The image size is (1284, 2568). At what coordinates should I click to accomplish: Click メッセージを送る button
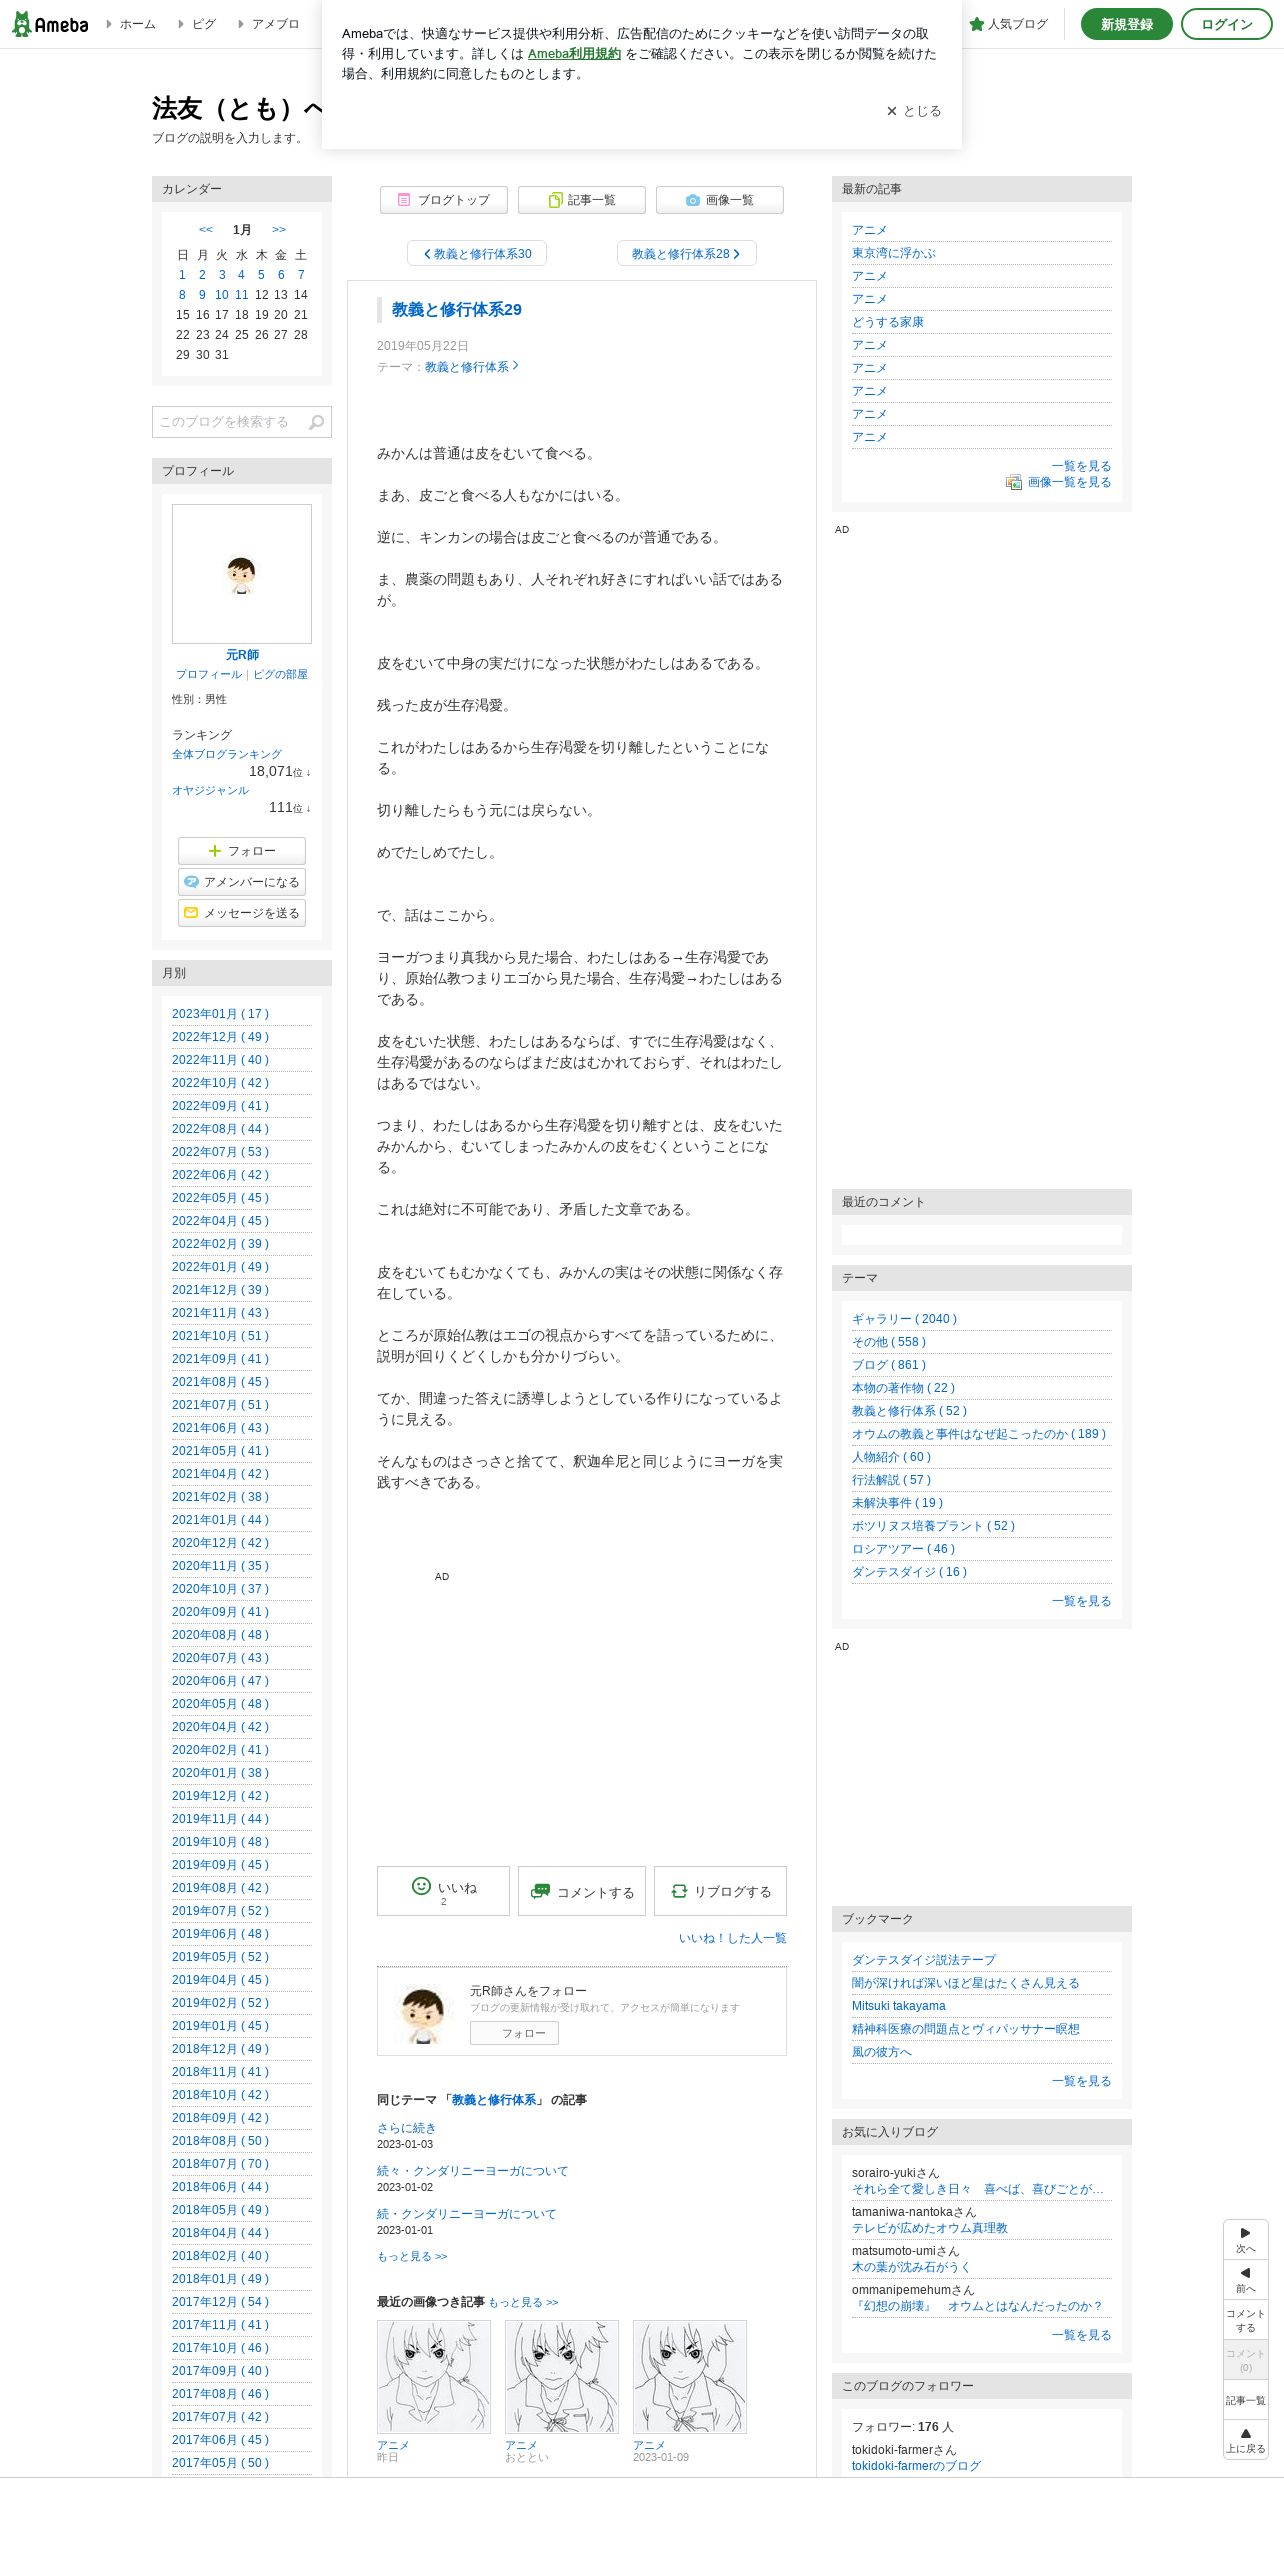tap(241, 913)
